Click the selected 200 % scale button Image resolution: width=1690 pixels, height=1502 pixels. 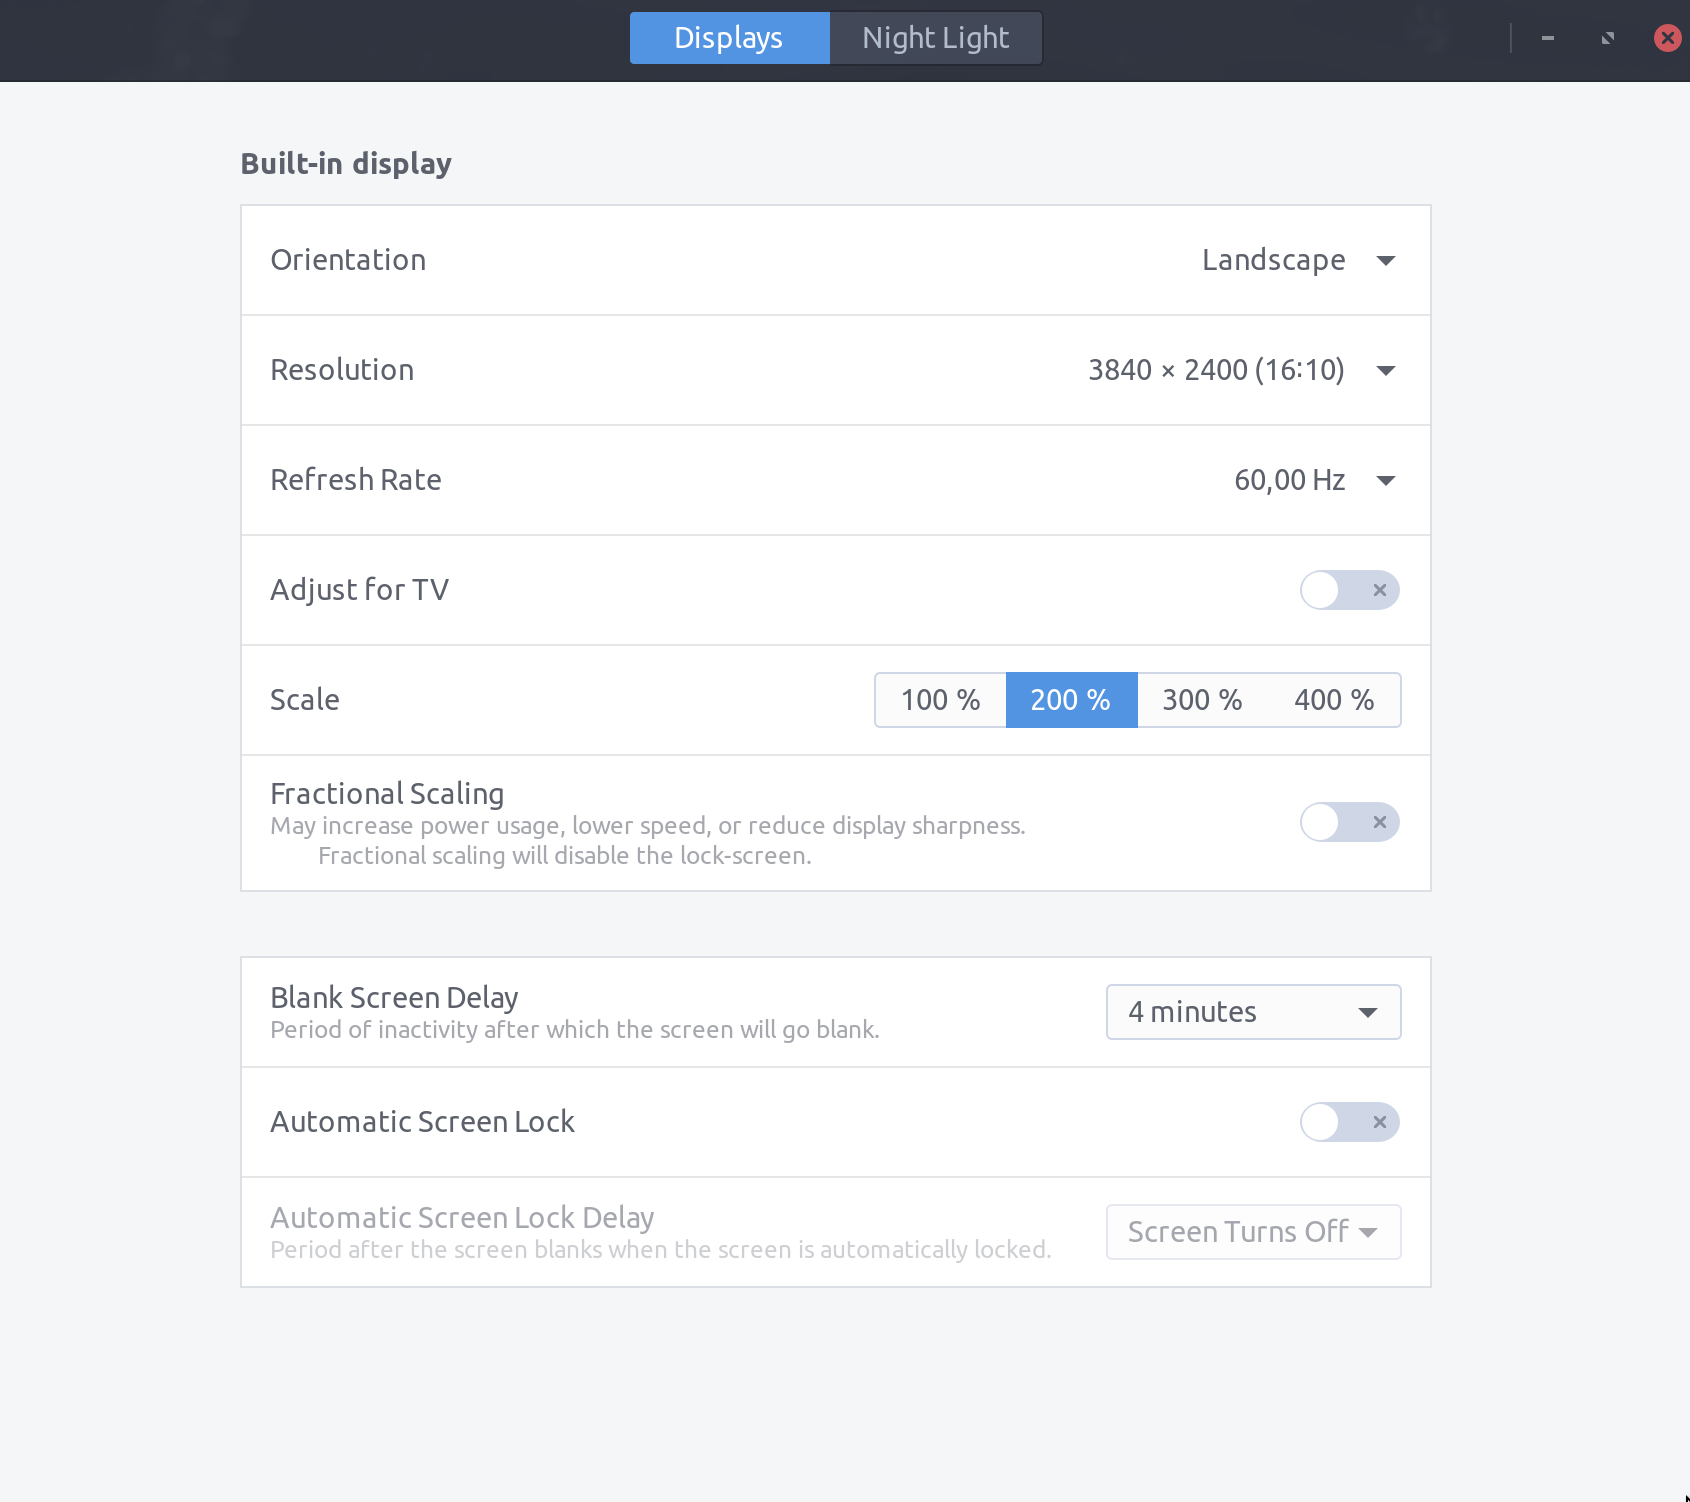coord(1071,700)
